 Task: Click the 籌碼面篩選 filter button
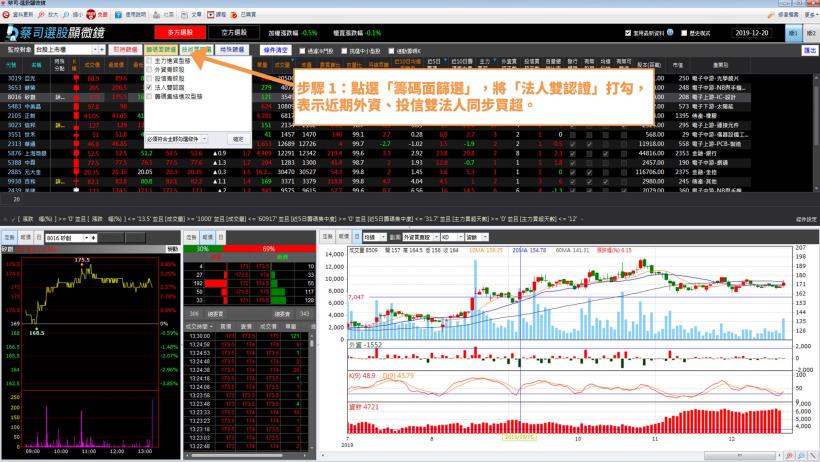pyautogui.click(x=161, y=50)
